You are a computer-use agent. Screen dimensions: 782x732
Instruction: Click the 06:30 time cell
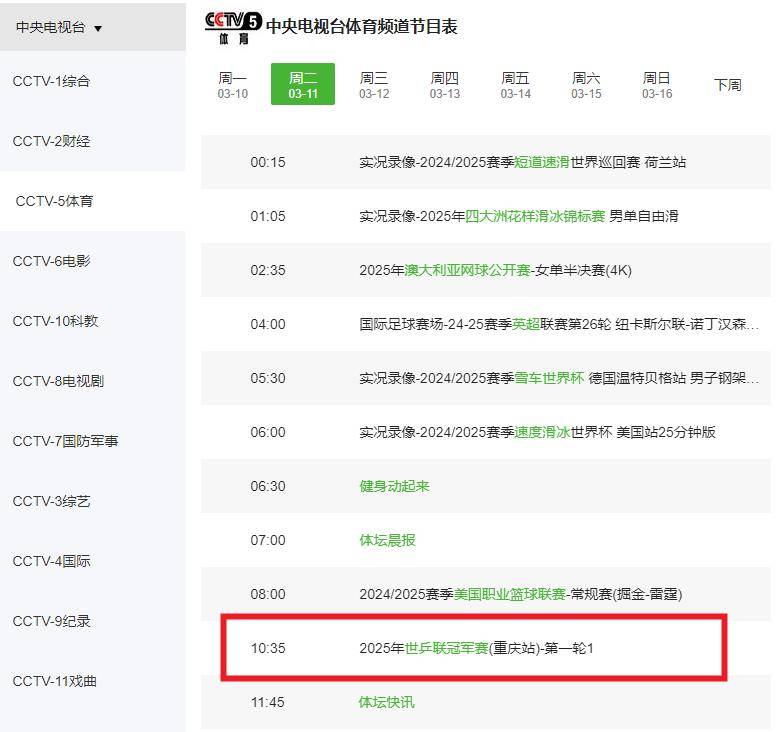268,486
